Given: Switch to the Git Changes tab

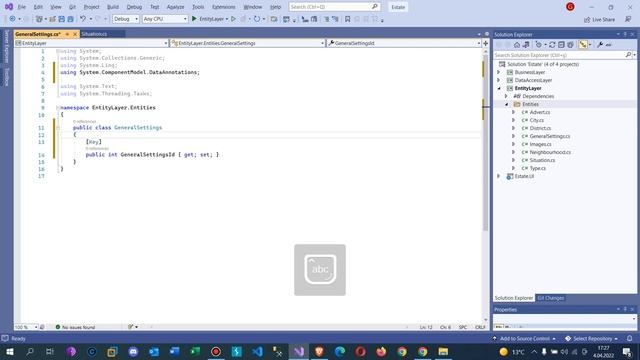Looking at the screenshot, I should (x=550, y=298).
